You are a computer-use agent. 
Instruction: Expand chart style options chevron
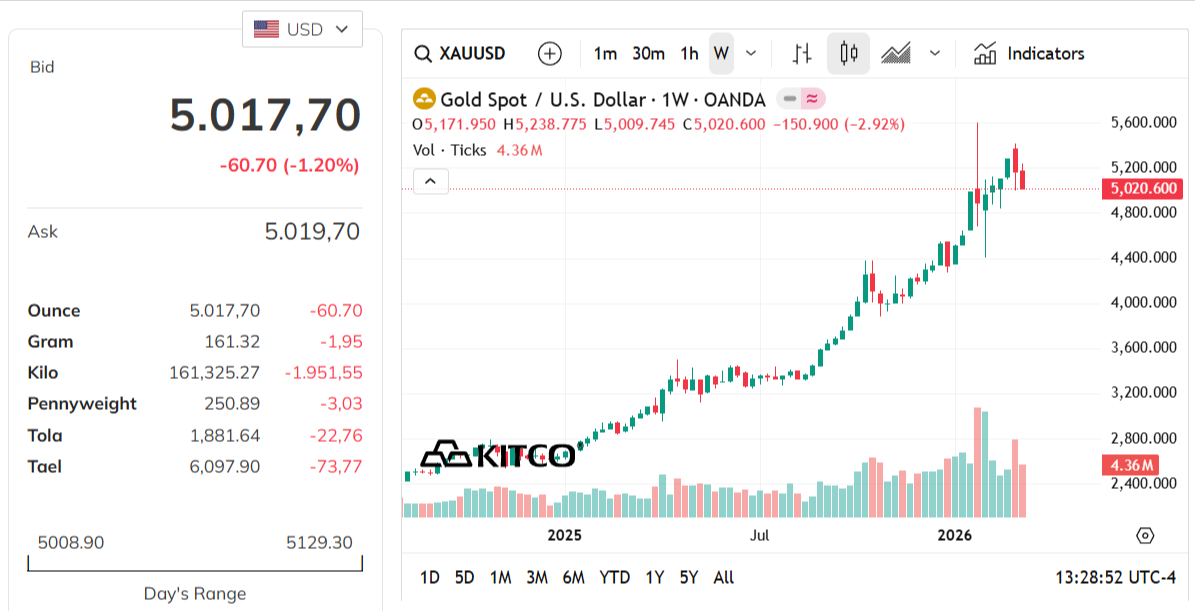click(935, 54)
